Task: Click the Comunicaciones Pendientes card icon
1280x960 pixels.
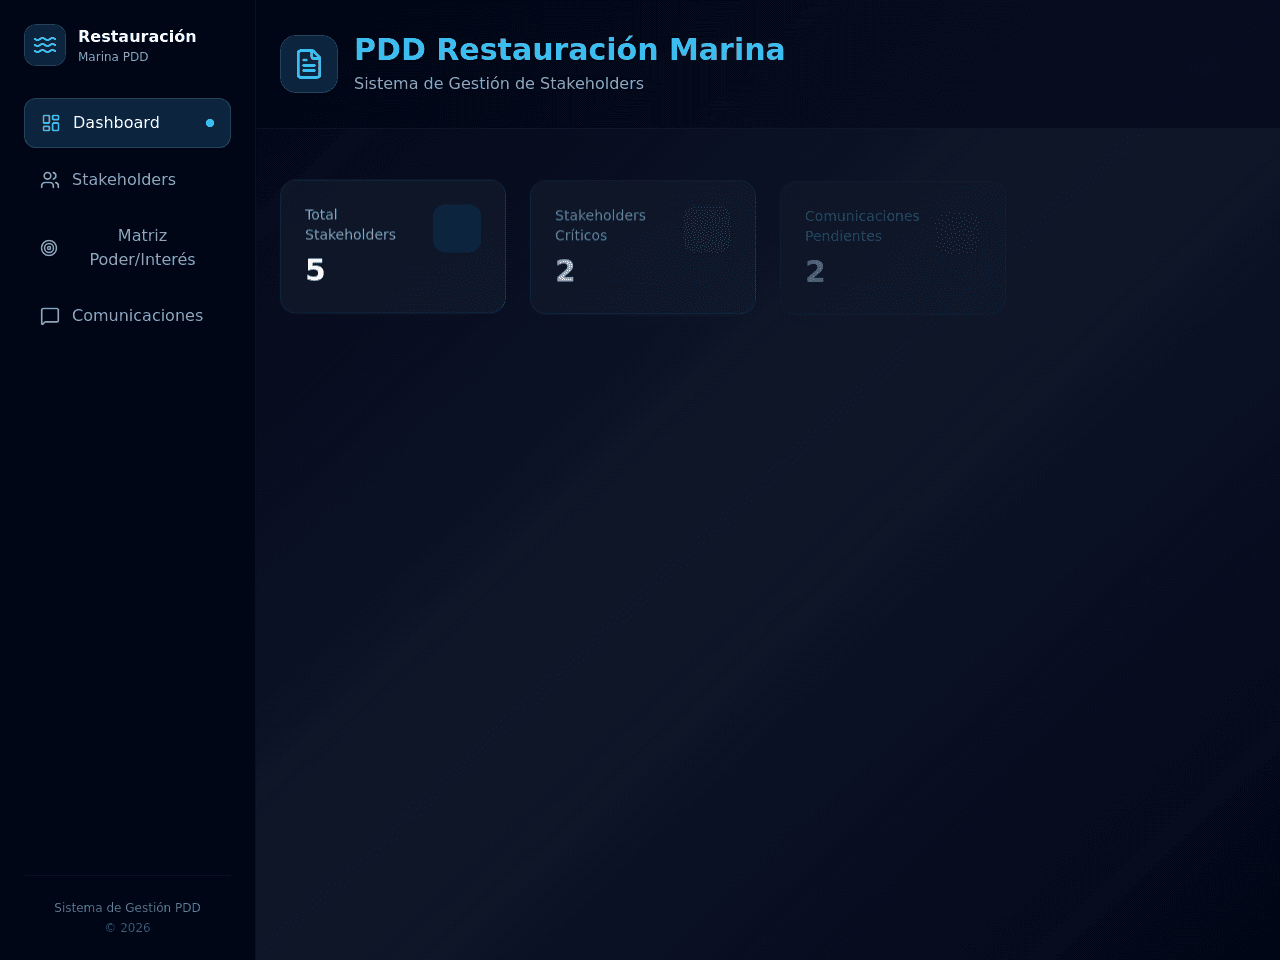Action: pyautogui.click(x=957, y=233)
